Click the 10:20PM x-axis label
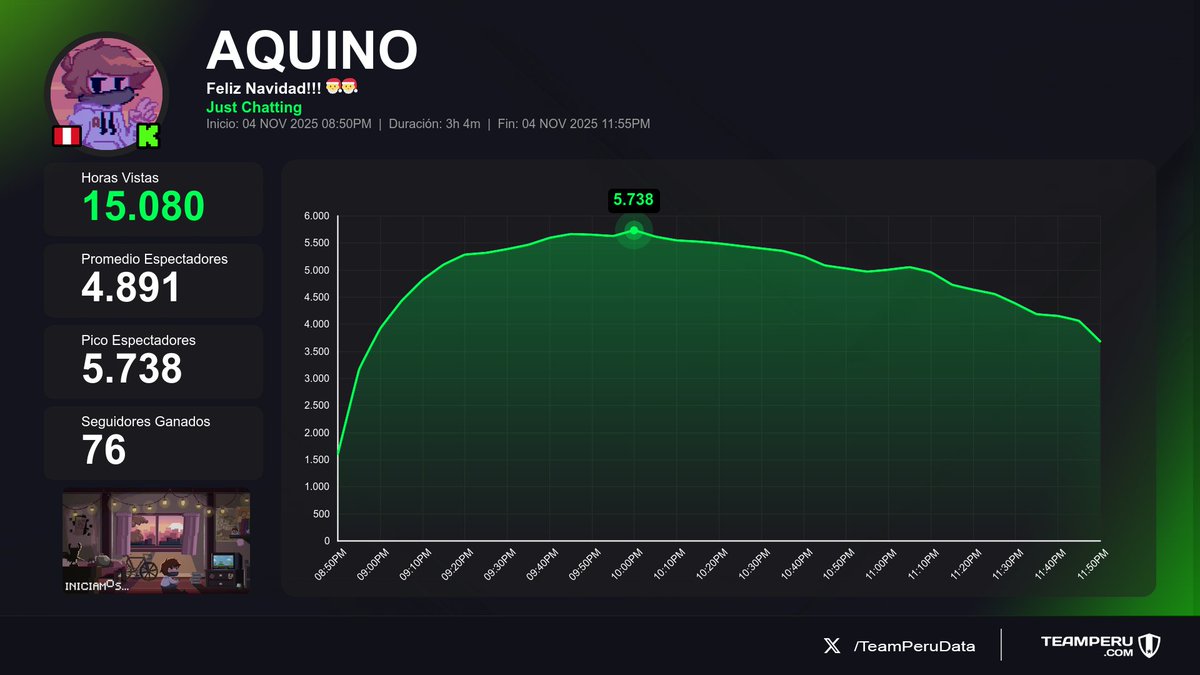1200x675 pixels. [710, 563]
